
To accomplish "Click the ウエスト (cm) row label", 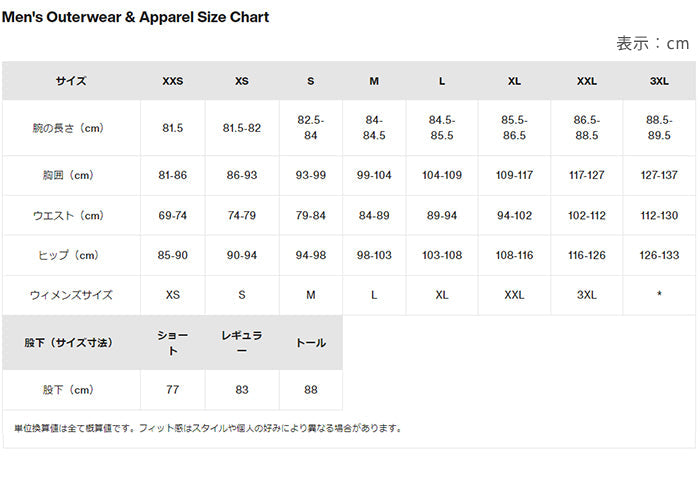I will pyautogui.click(x=68, y=215).
